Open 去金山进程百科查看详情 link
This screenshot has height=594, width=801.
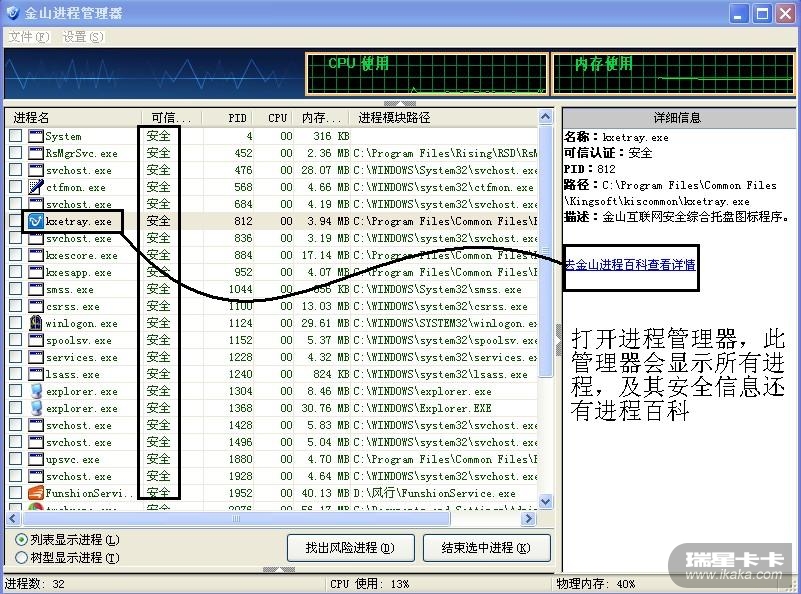(630, 265)
